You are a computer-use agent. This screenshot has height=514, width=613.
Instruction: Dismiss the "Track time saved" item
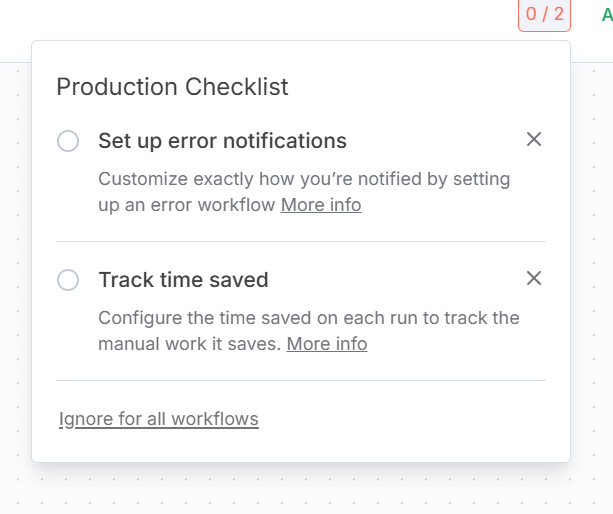[534, 278]
